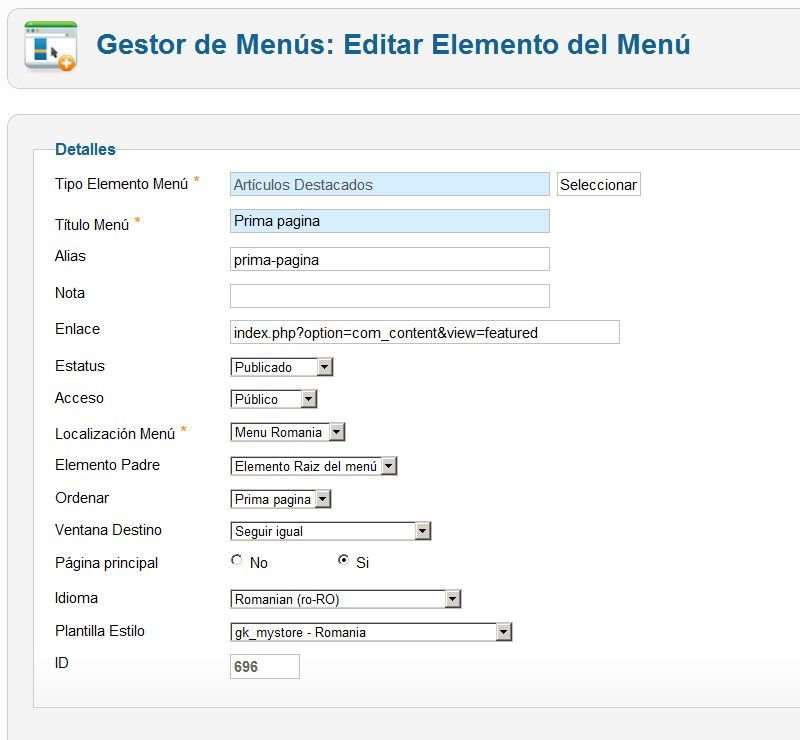Click the Enlace link field

425,332
